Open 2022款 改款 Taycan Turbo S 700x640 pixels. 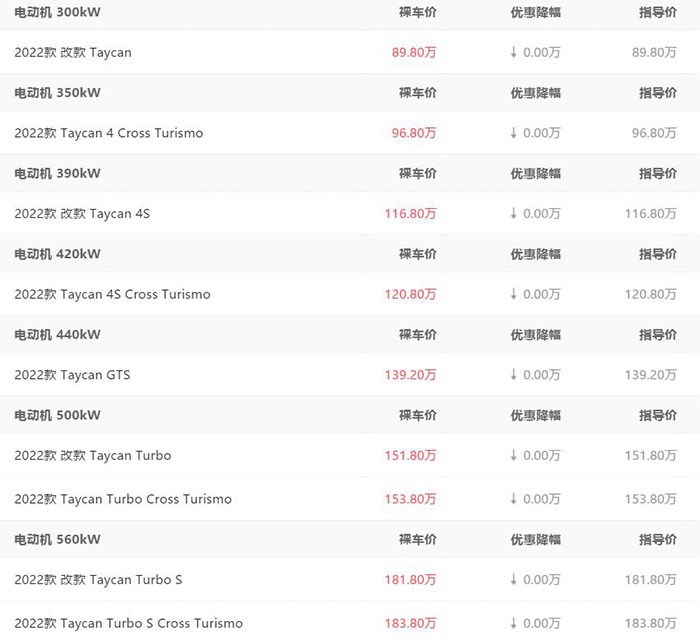(x=98, y=580)
